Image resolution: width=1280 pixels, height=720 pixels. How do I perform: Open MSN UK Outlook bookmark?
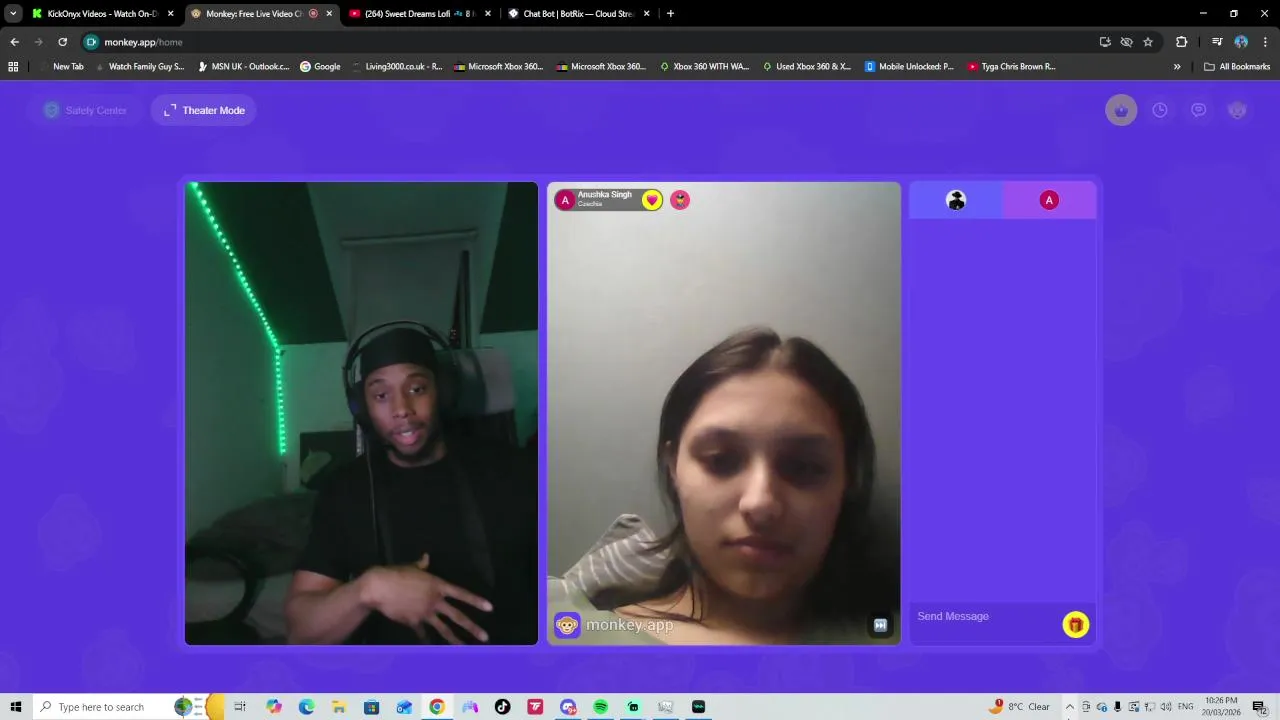click(244, 67)
